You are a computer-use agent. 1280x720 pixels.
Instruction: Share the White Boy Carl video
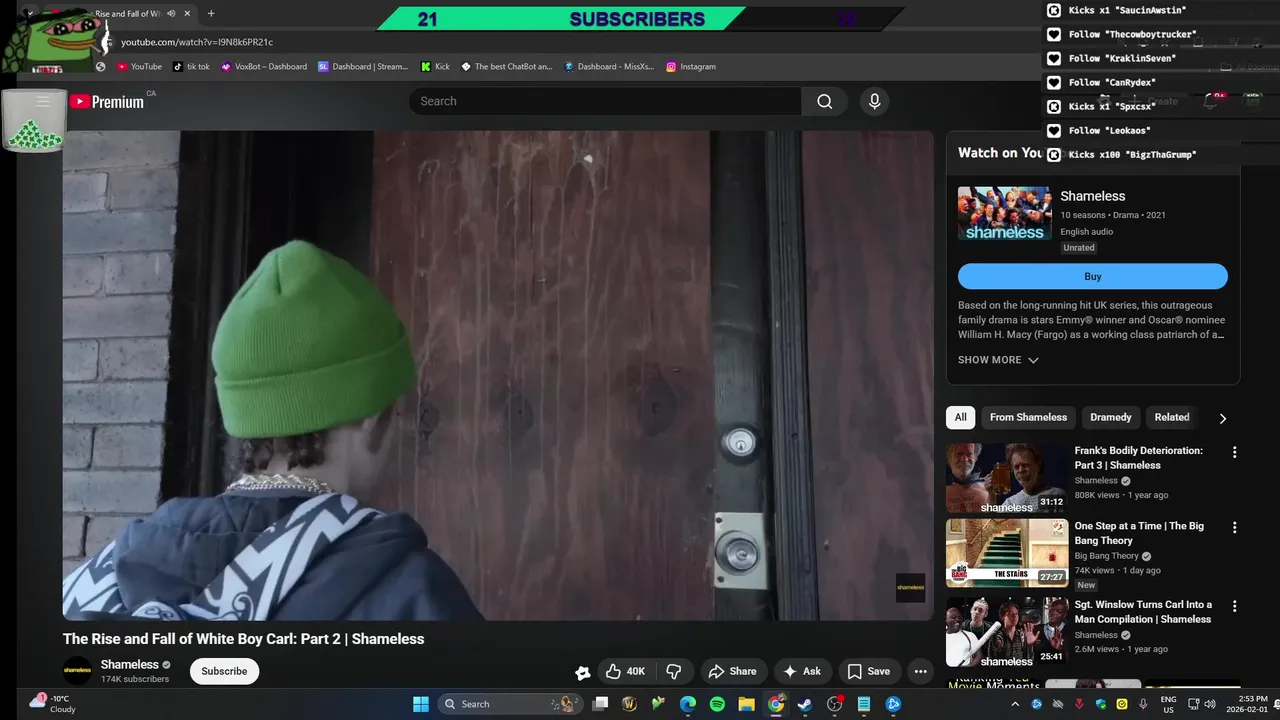pyautogui.click(x=733, y=671)
